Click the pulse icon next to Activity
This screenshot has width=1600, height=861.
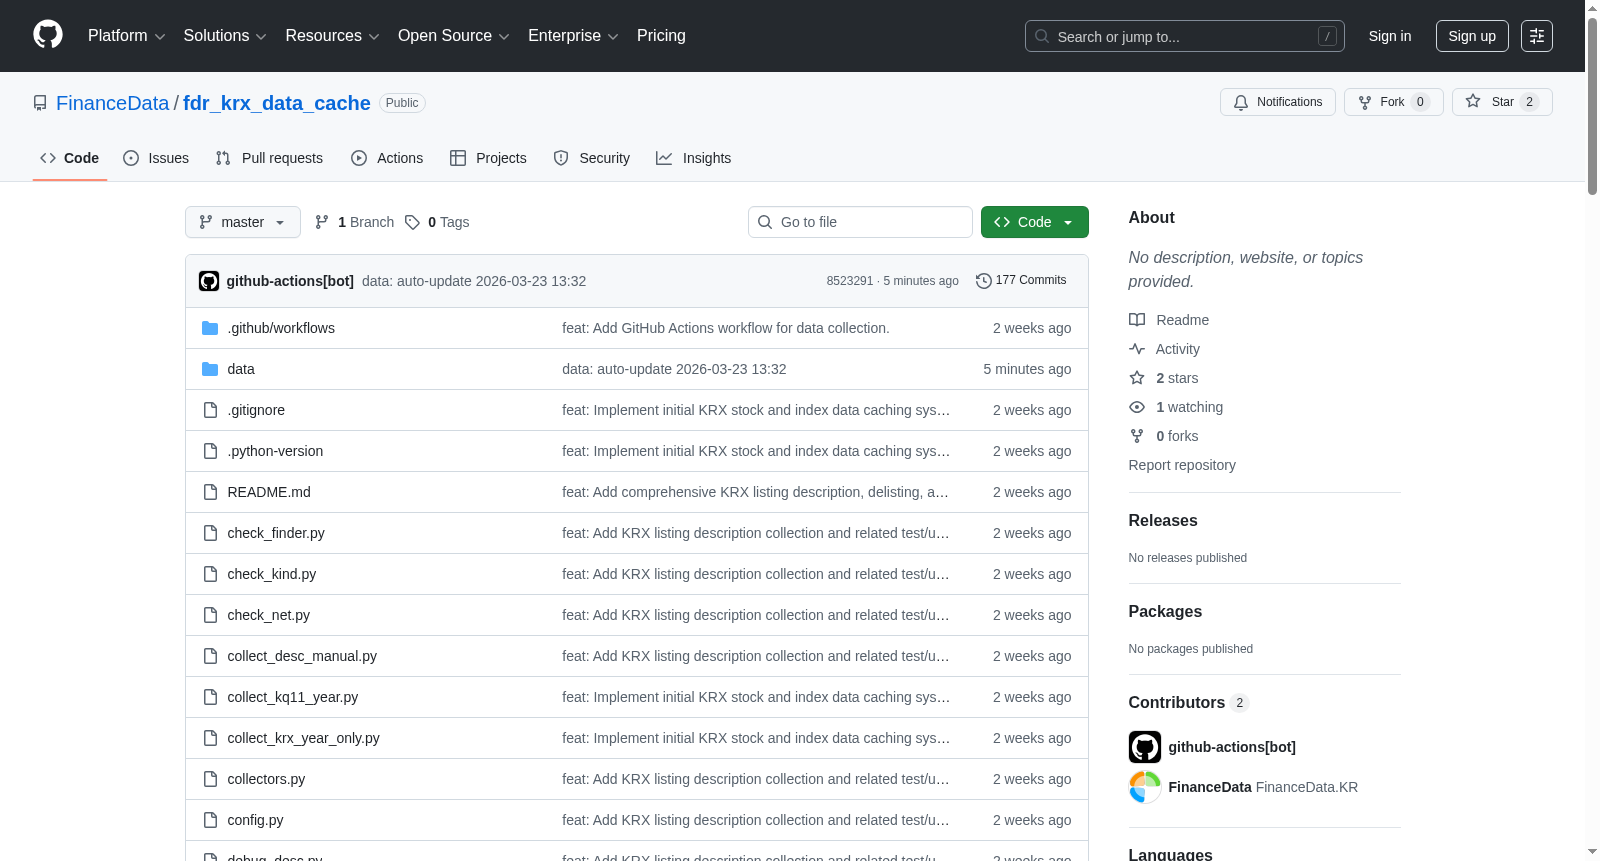tap(1137, 349)
